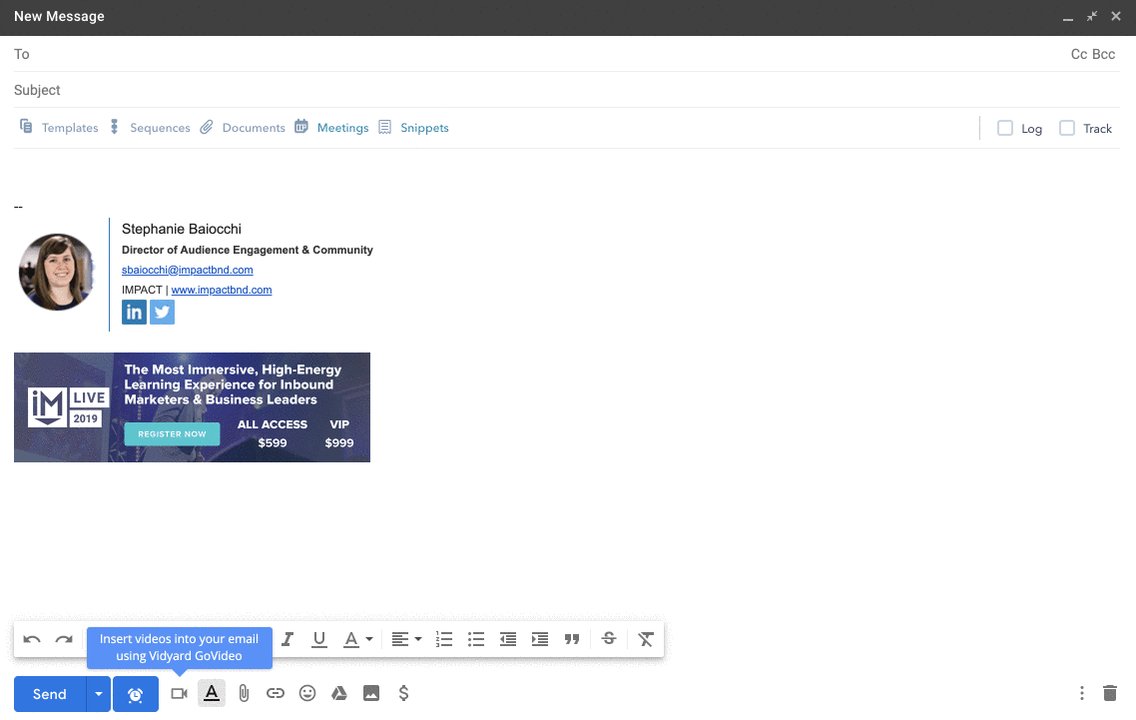Attach files with the paperclip icon

pyautogui.click(x=244, y=694)
